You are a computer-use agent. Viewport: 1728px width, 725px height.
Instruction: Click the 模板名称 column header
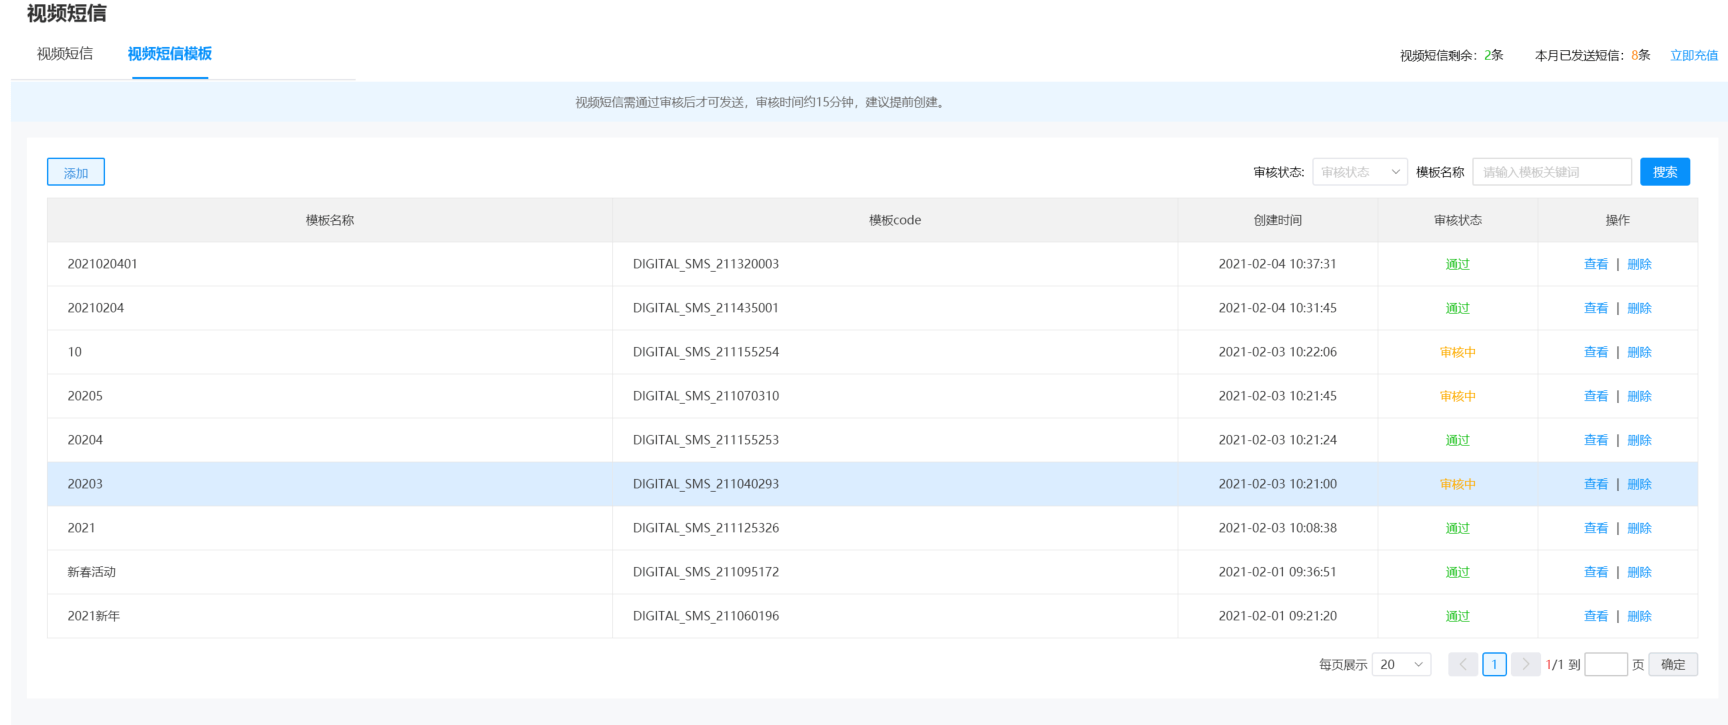(330, 220)
